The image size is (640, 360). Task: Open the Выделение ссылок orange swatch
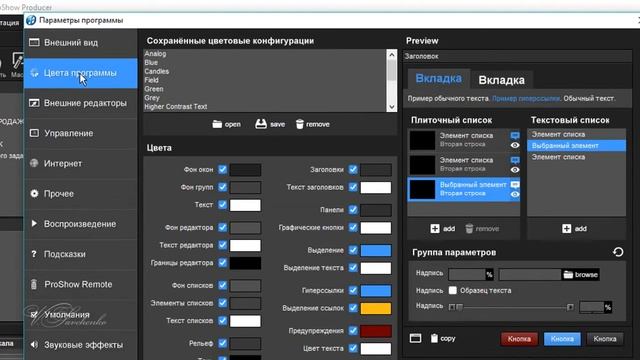(376, 308)
